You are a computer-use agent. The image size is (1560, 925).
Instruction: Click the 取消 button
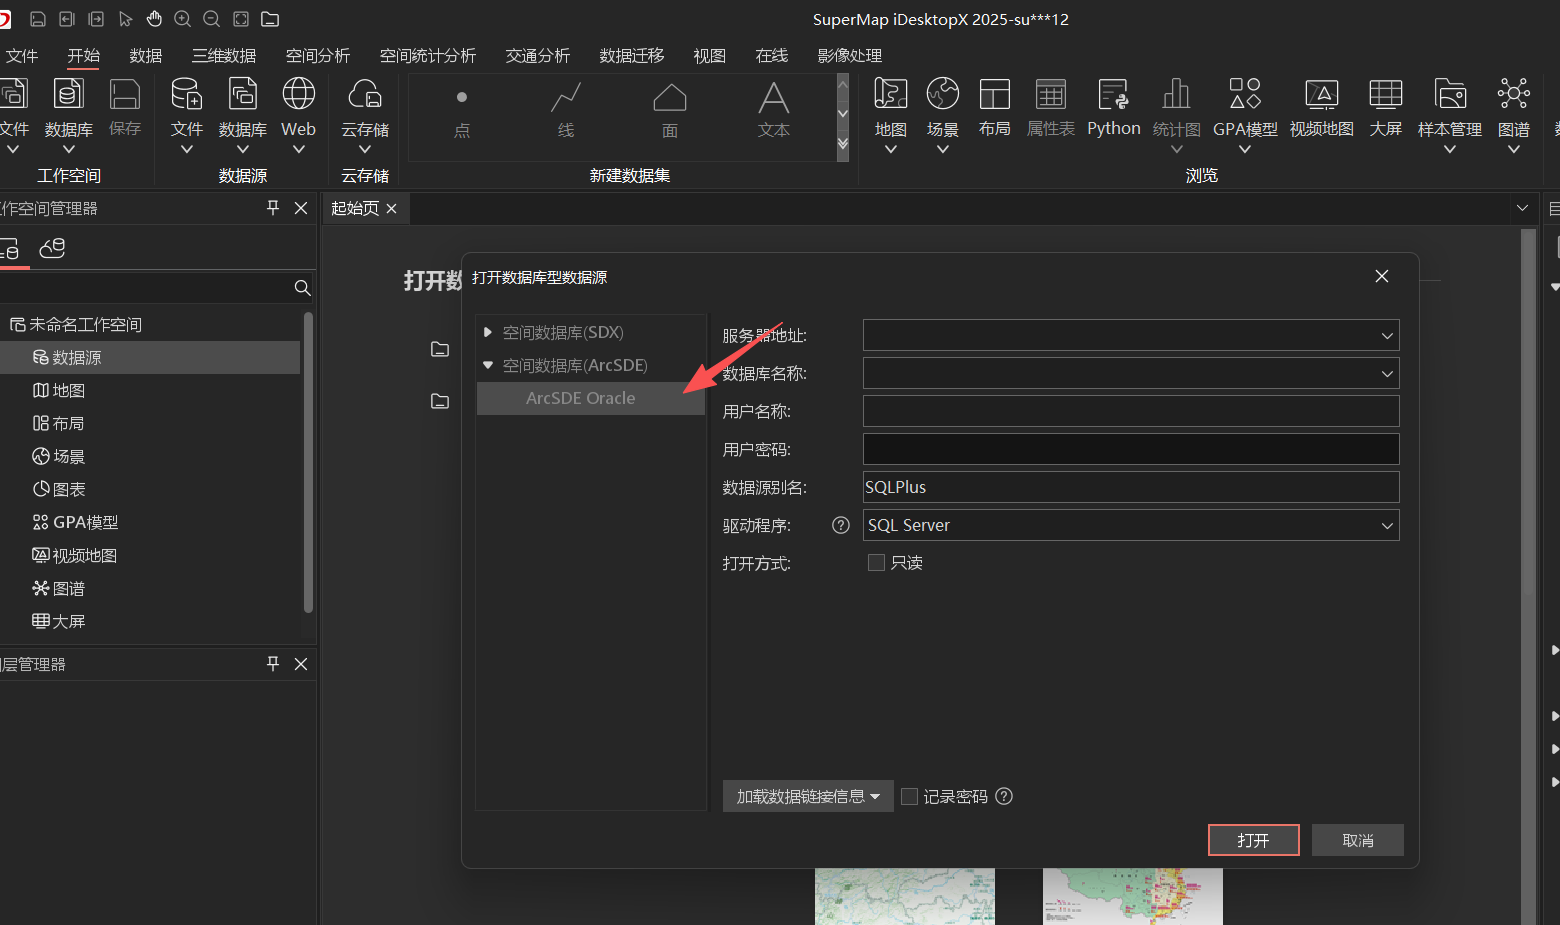(x=1357, y=841)
